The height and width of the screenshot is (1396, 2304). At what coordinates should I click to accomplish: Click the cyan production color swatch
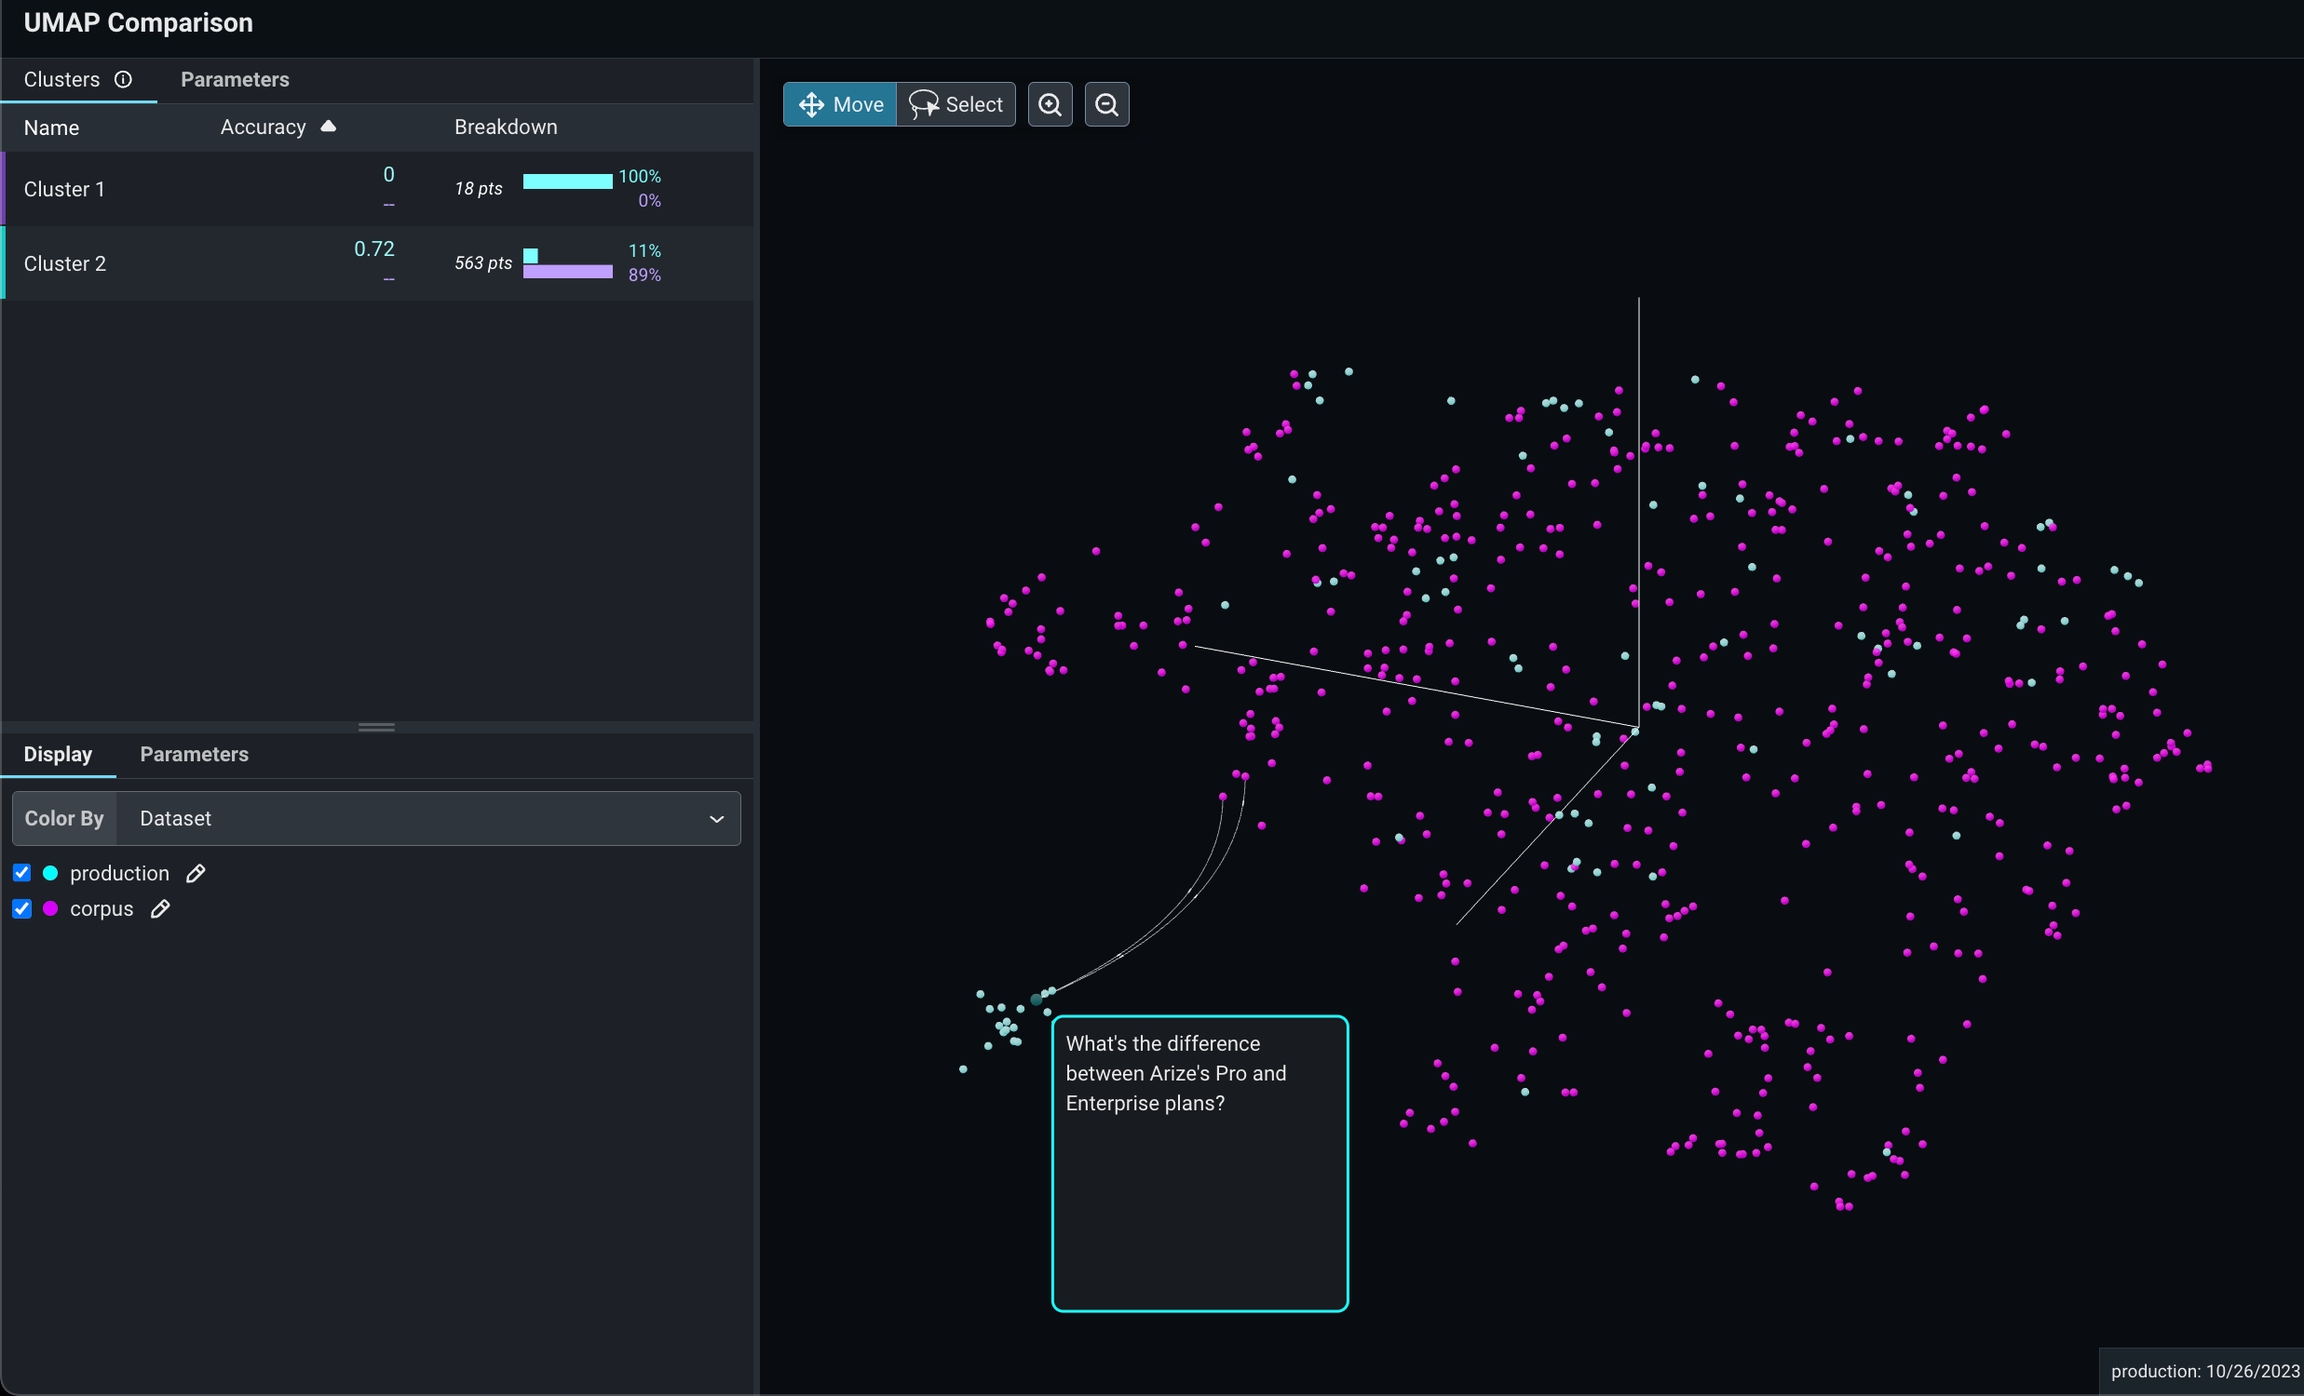tap(51, 874)
